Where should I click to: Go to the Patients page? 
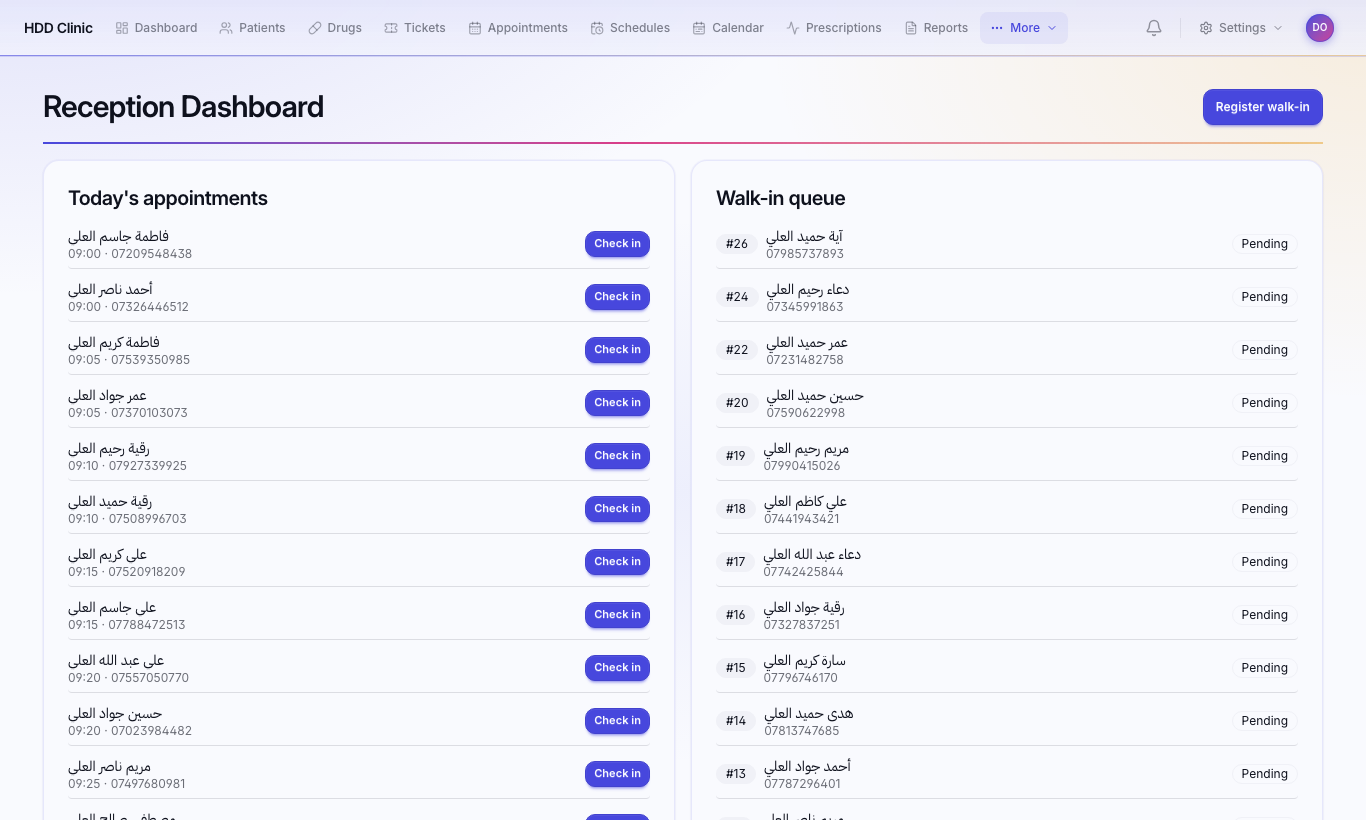point(252,28)
